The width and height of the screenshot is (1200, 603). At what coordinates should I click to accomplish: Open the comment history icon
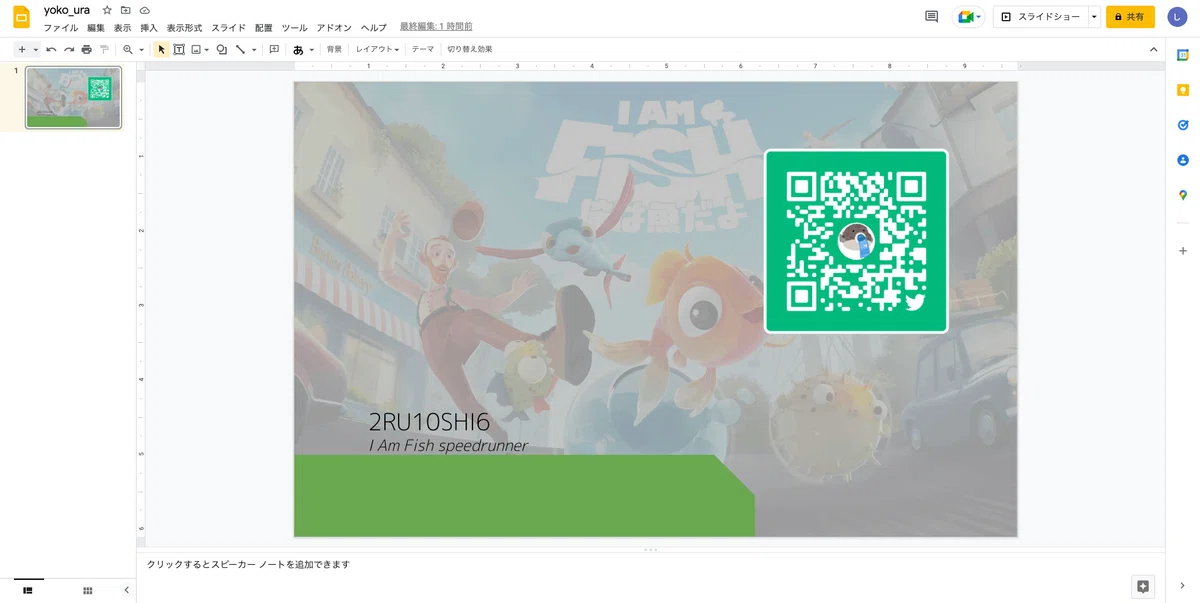click(x=932, y=17)
